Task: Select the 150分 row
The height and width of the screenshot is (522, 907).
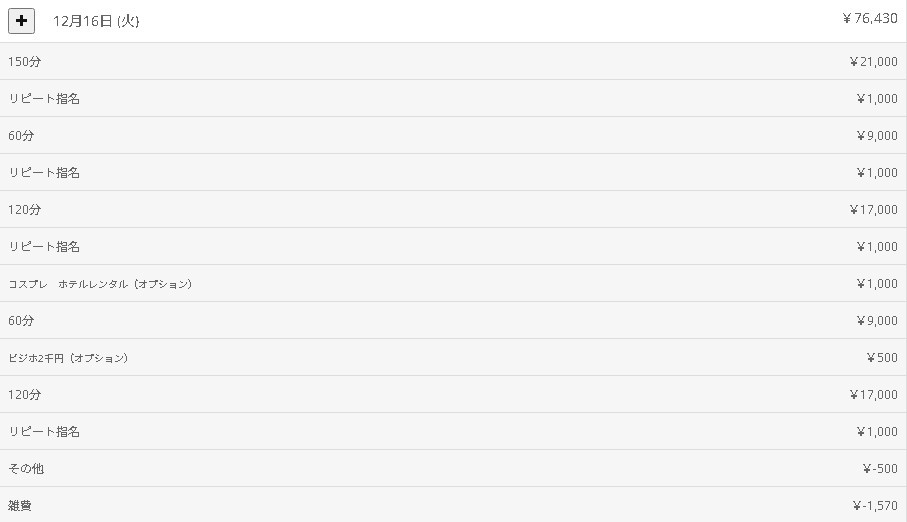Action: click(x=25, y=62)
